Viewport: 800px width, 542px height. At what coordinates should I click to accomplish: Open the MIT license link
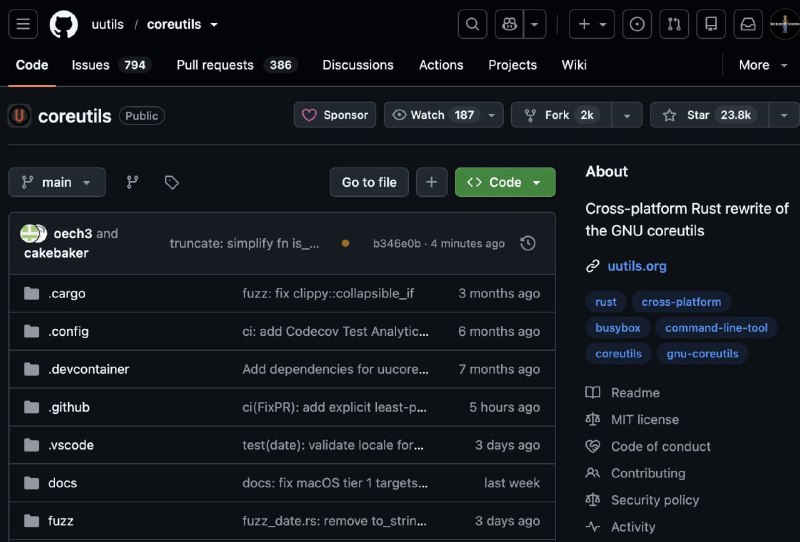point(645,420)
